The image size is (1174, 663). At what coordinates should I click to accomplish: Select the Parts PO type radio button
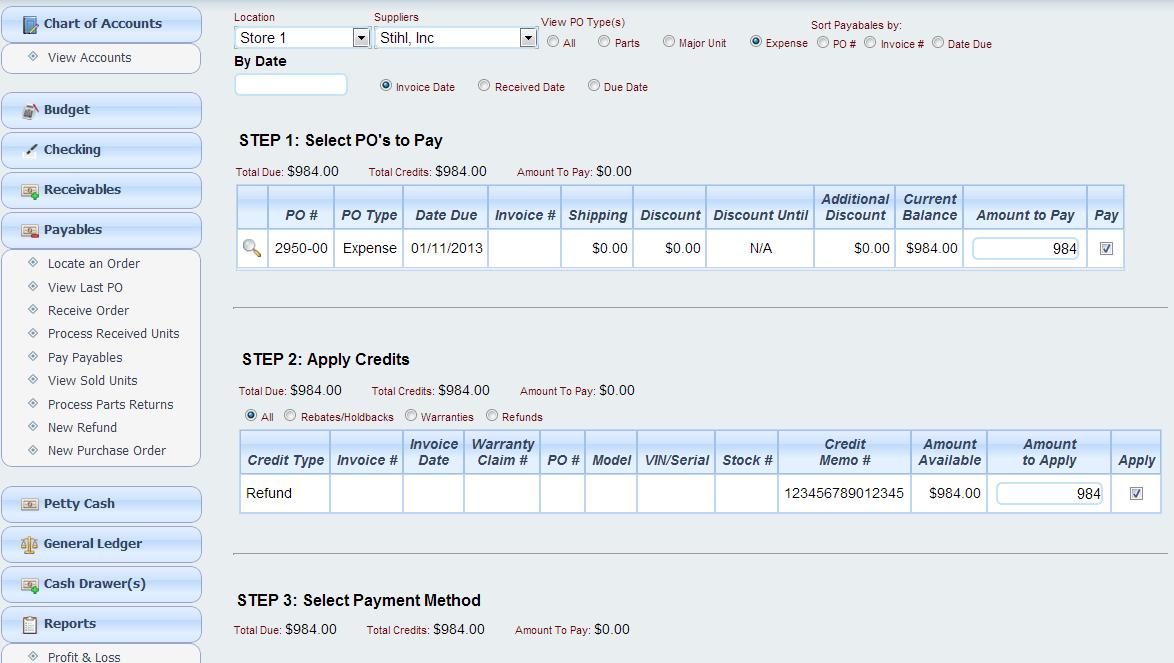[604, 42]
